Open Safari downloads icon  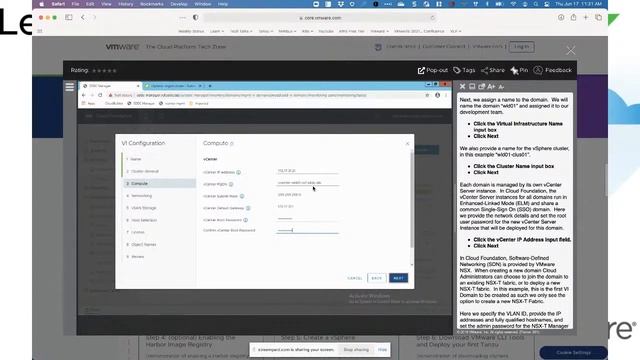pos(561,18)
